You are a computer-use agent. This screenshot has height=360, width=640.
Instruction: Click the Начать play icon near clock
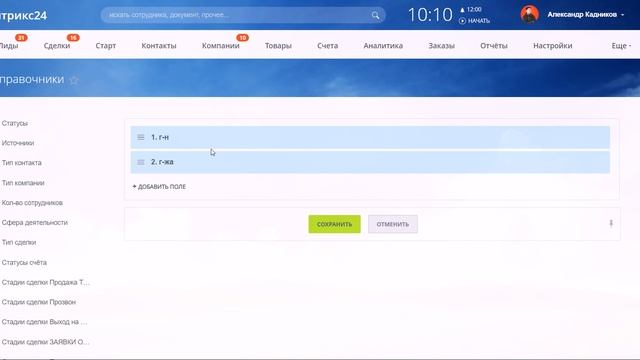pos(462,21)
